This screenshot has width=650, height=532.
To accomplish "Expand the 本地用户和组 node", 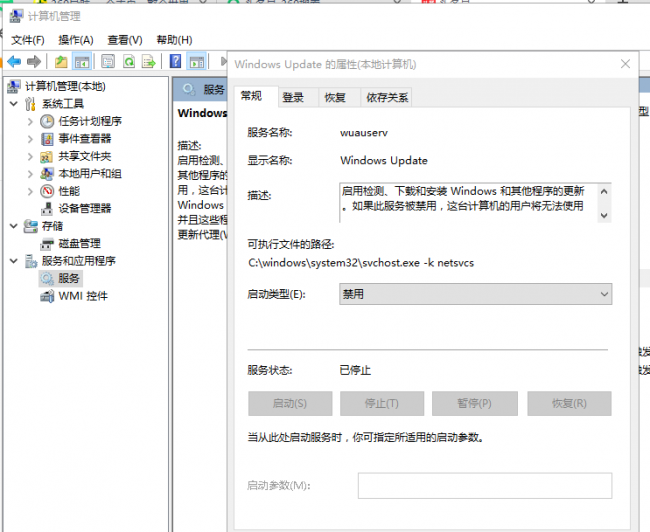I will (x=30, y=174).
